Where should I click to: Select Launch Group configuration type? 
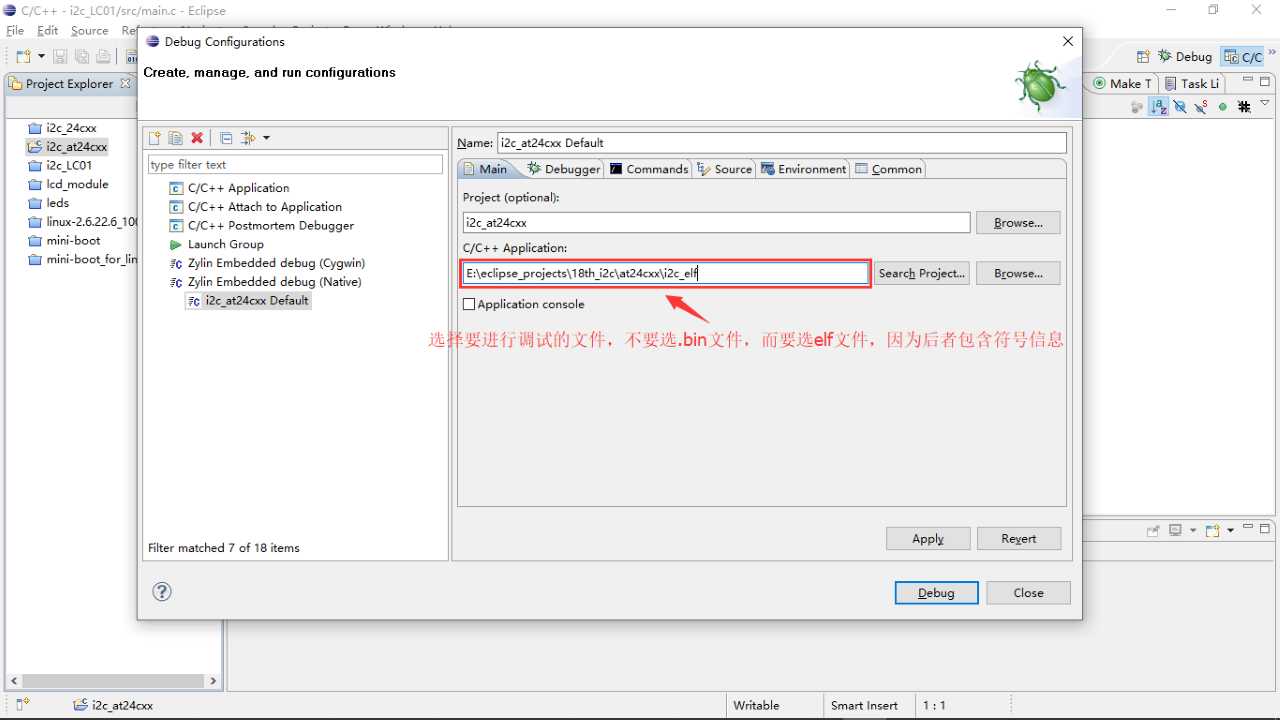[216, 244]
